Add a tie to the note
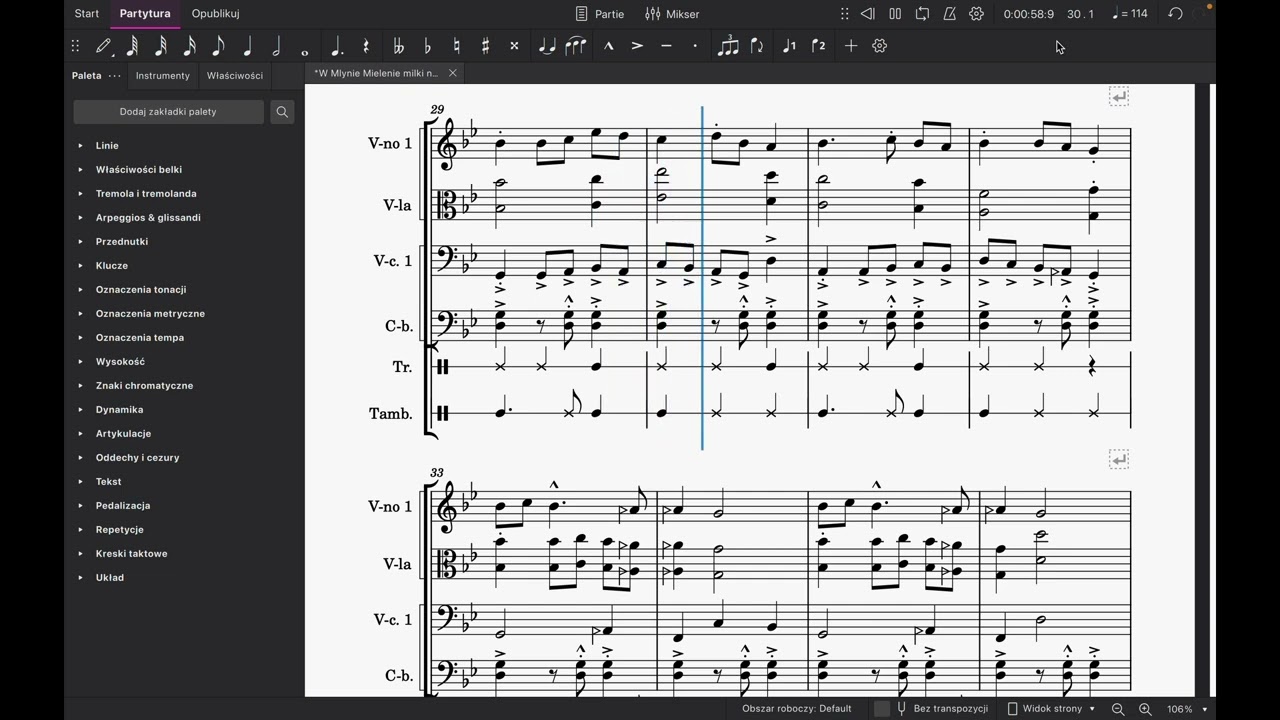The image size is (1280, 720). tap(547, 46)
